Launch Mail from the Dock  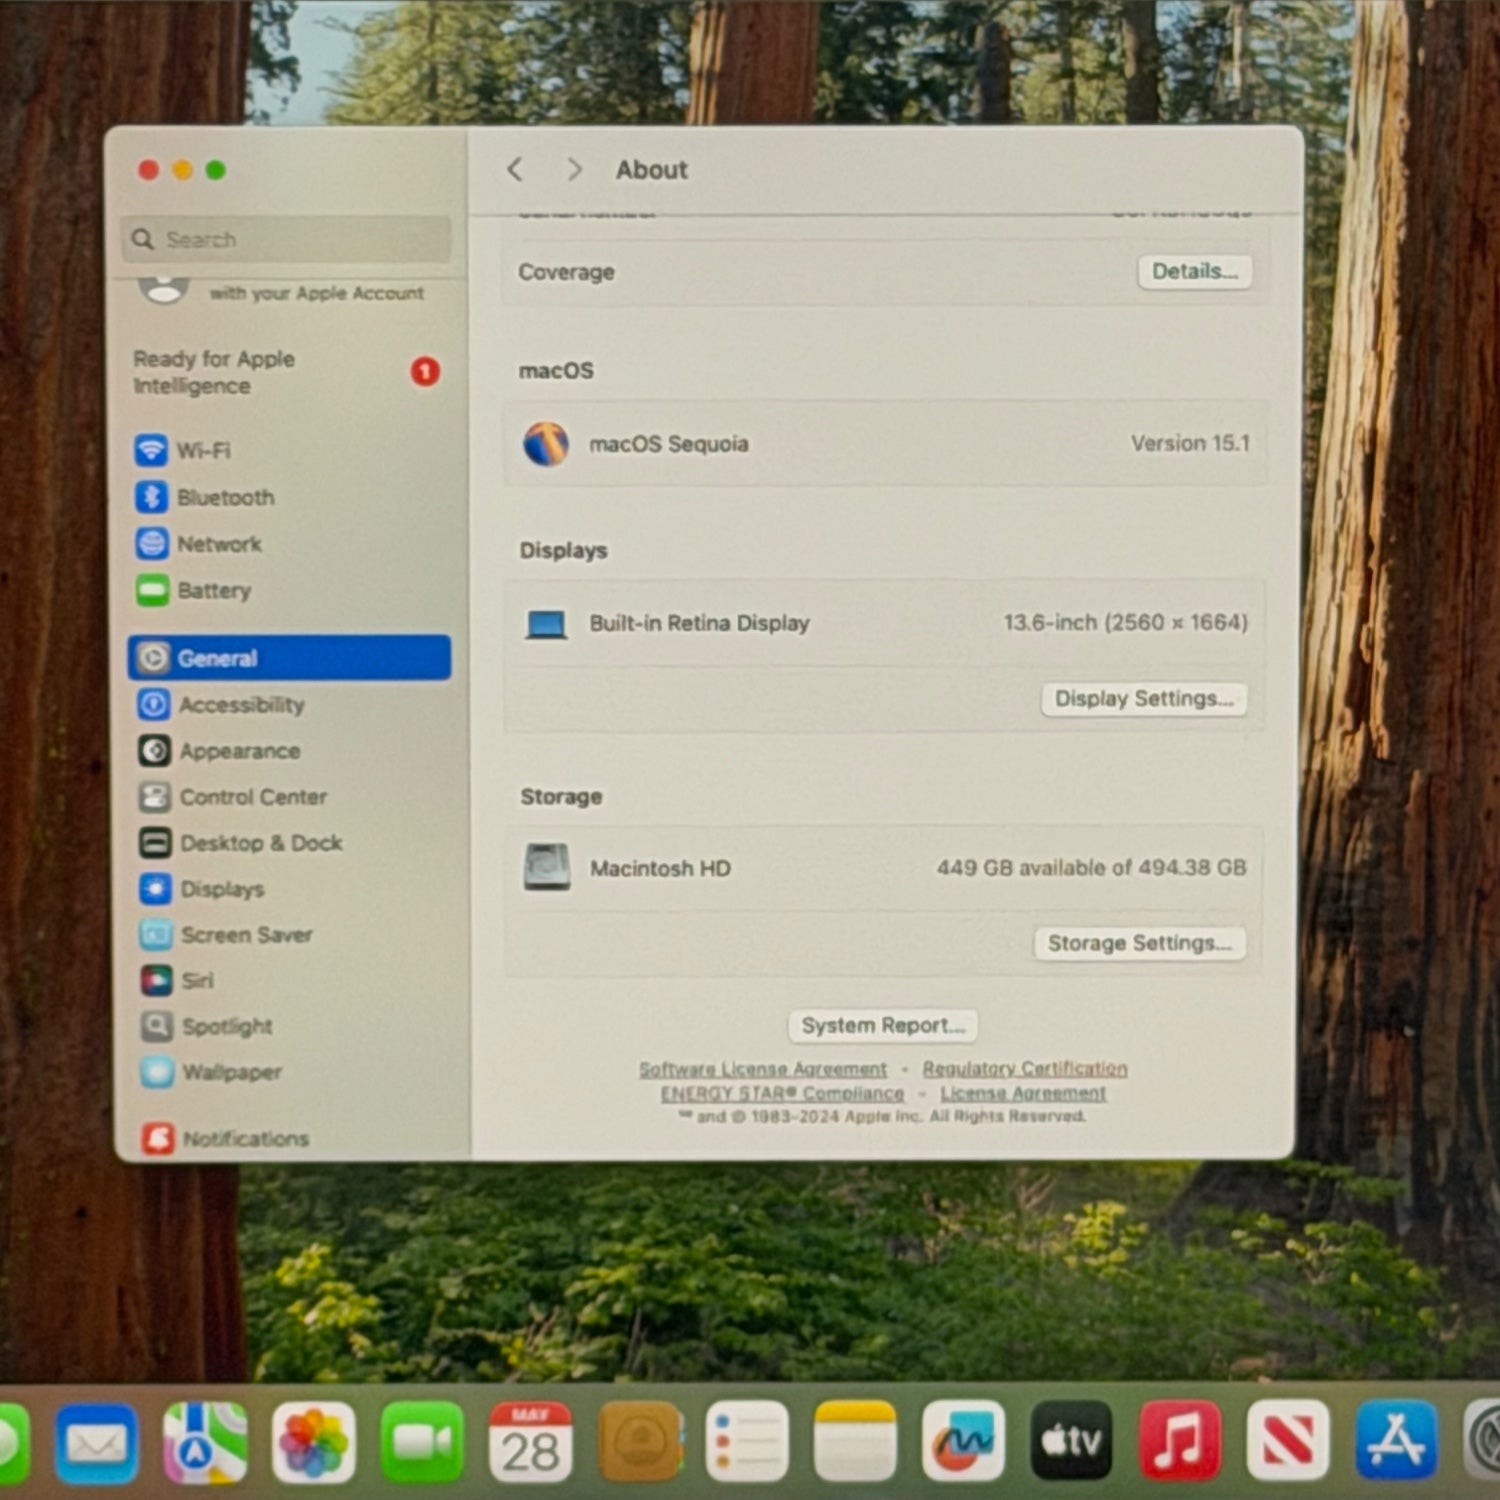click(x=97, y=1443)
